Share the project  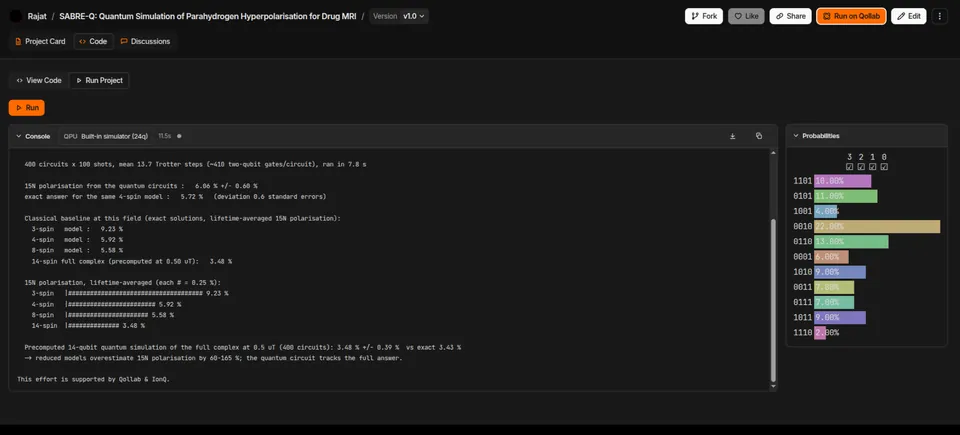pyautogui.click(x=790, y=17)
